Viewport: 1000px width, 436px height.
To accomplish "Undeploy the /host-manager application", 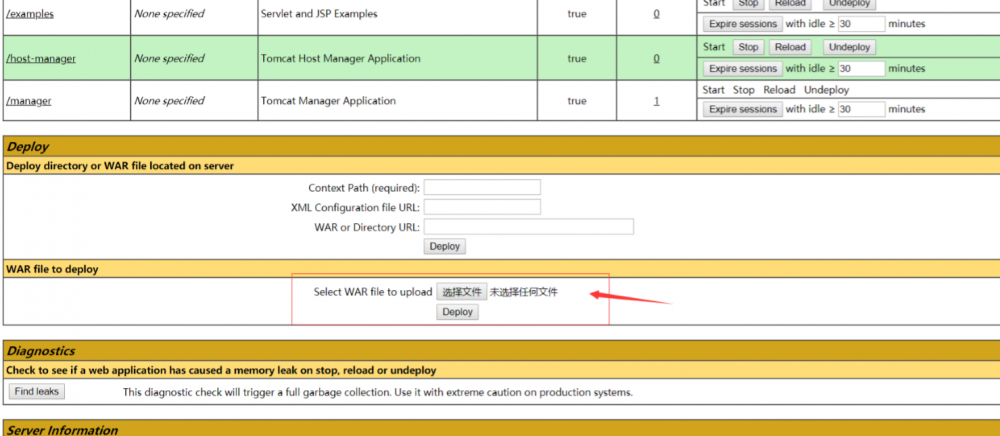I will click(x=849, y=47).
